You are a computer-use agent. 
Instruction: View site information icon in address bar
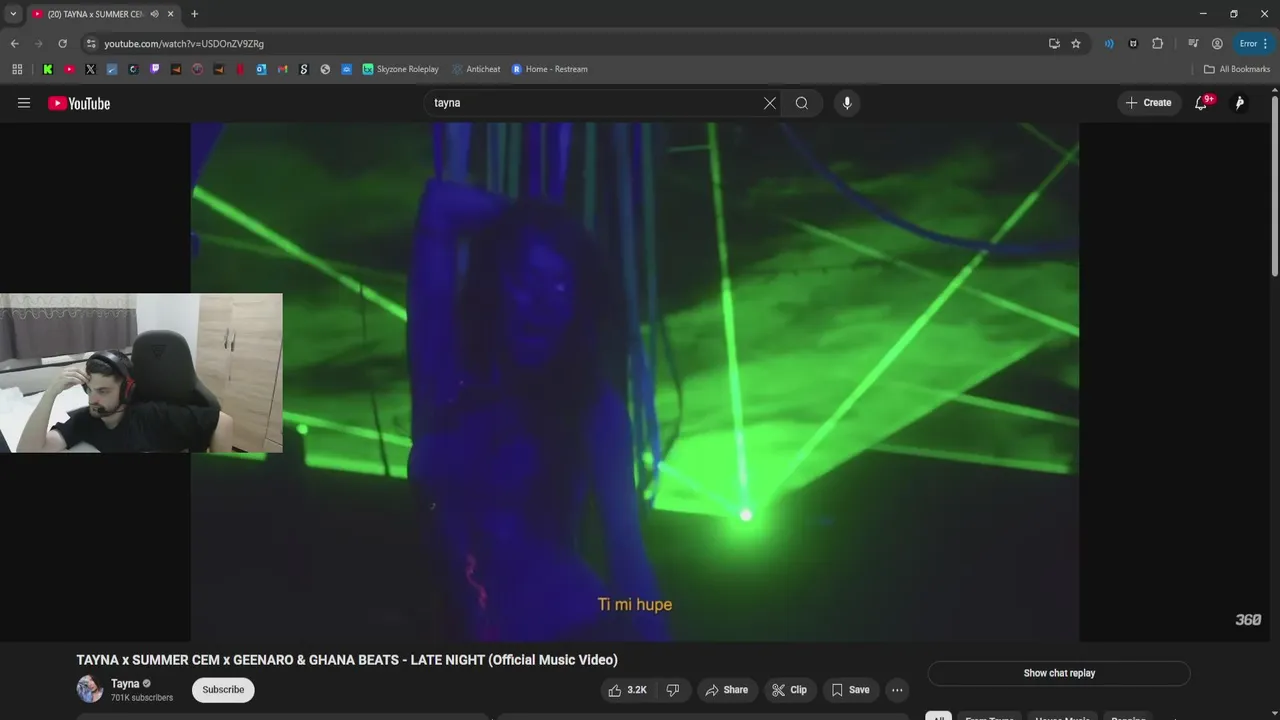tap(91, 44)
